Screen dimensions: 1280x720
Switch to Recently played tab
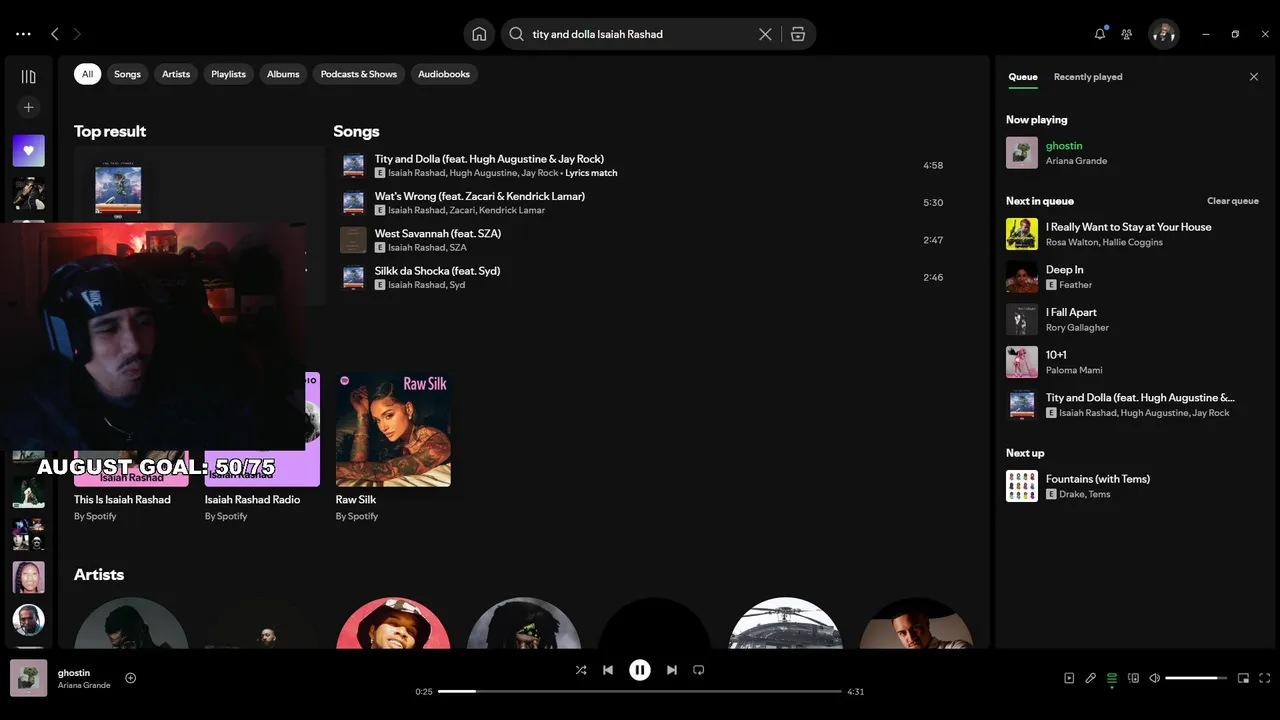(1088, 77)
